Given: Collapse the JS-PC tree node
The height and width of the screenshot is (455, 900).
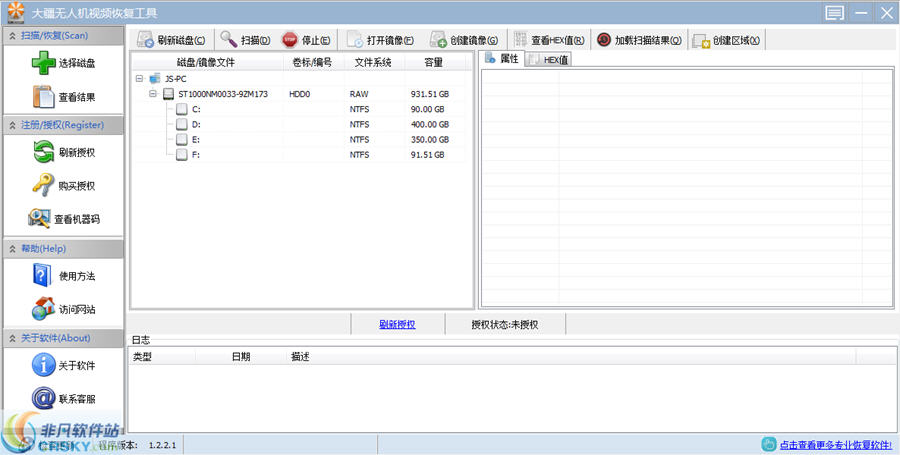Looking at the screenshot, I should pyautogui.click(x=139, y=79).
